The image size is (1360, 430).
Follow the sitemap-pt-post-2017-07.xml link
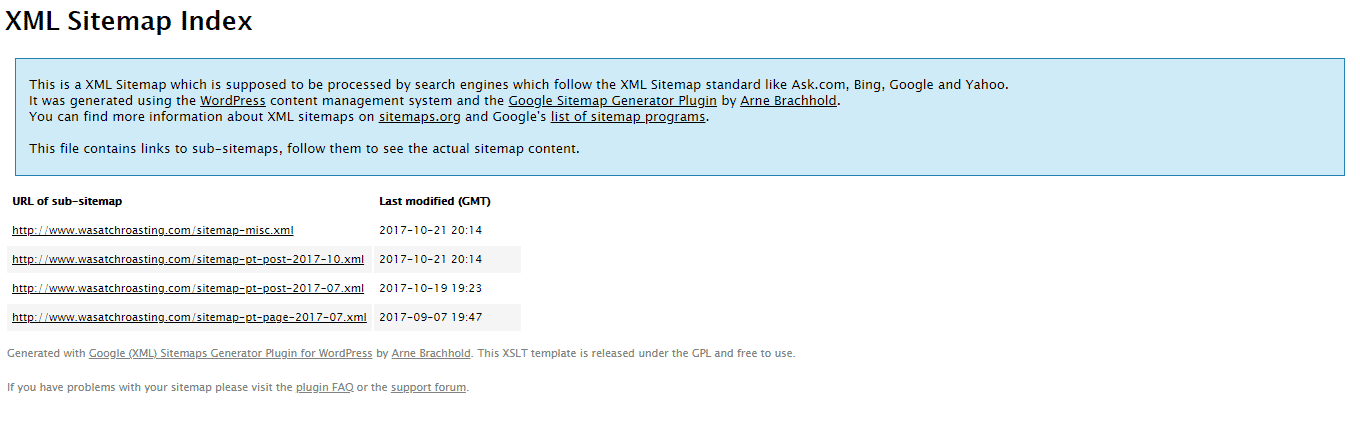188,288
